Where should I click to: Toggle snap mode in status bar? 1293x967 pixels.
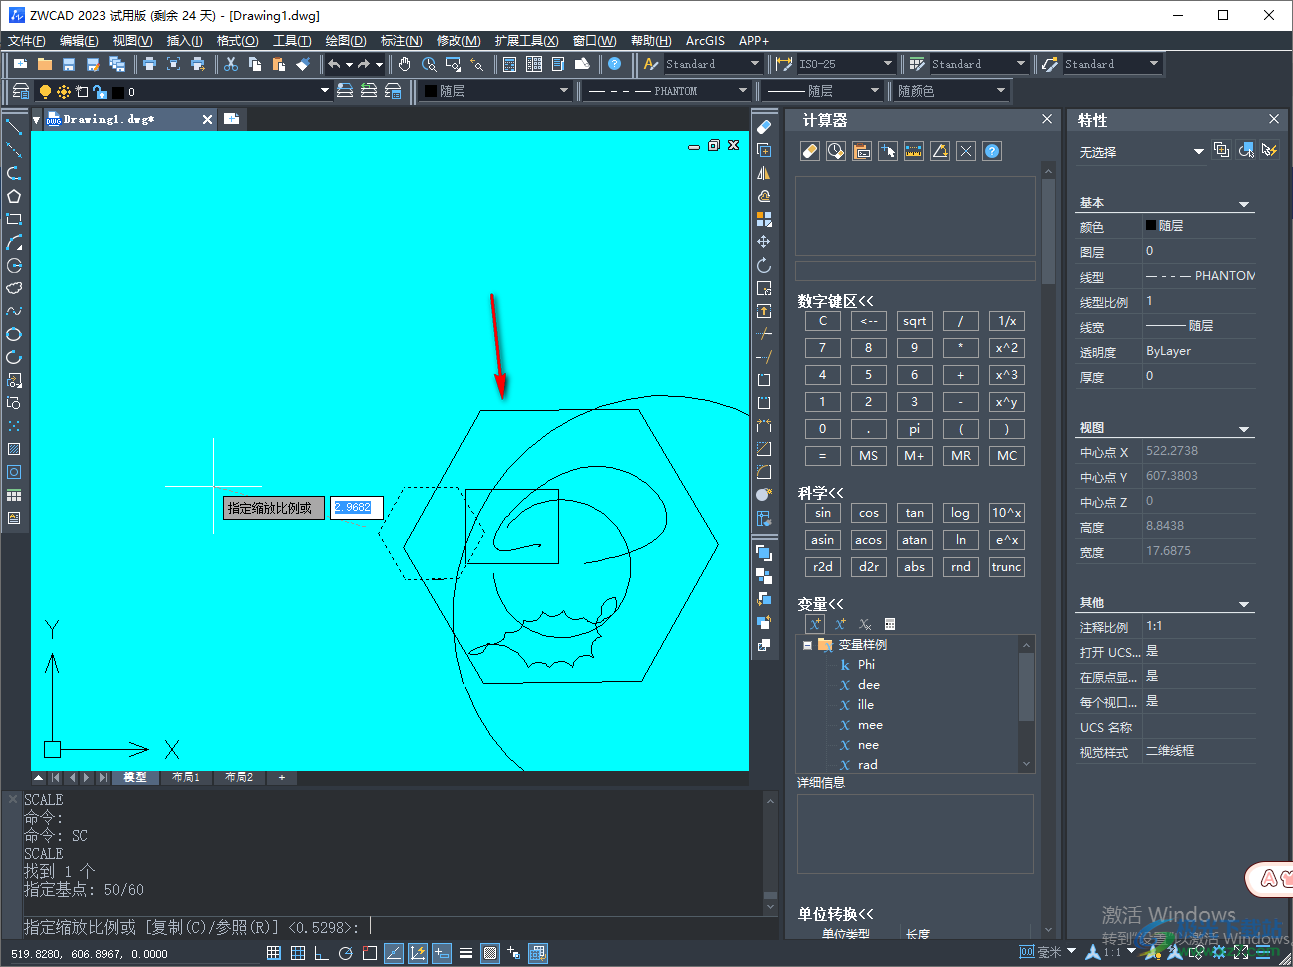(x=273, y=953)
